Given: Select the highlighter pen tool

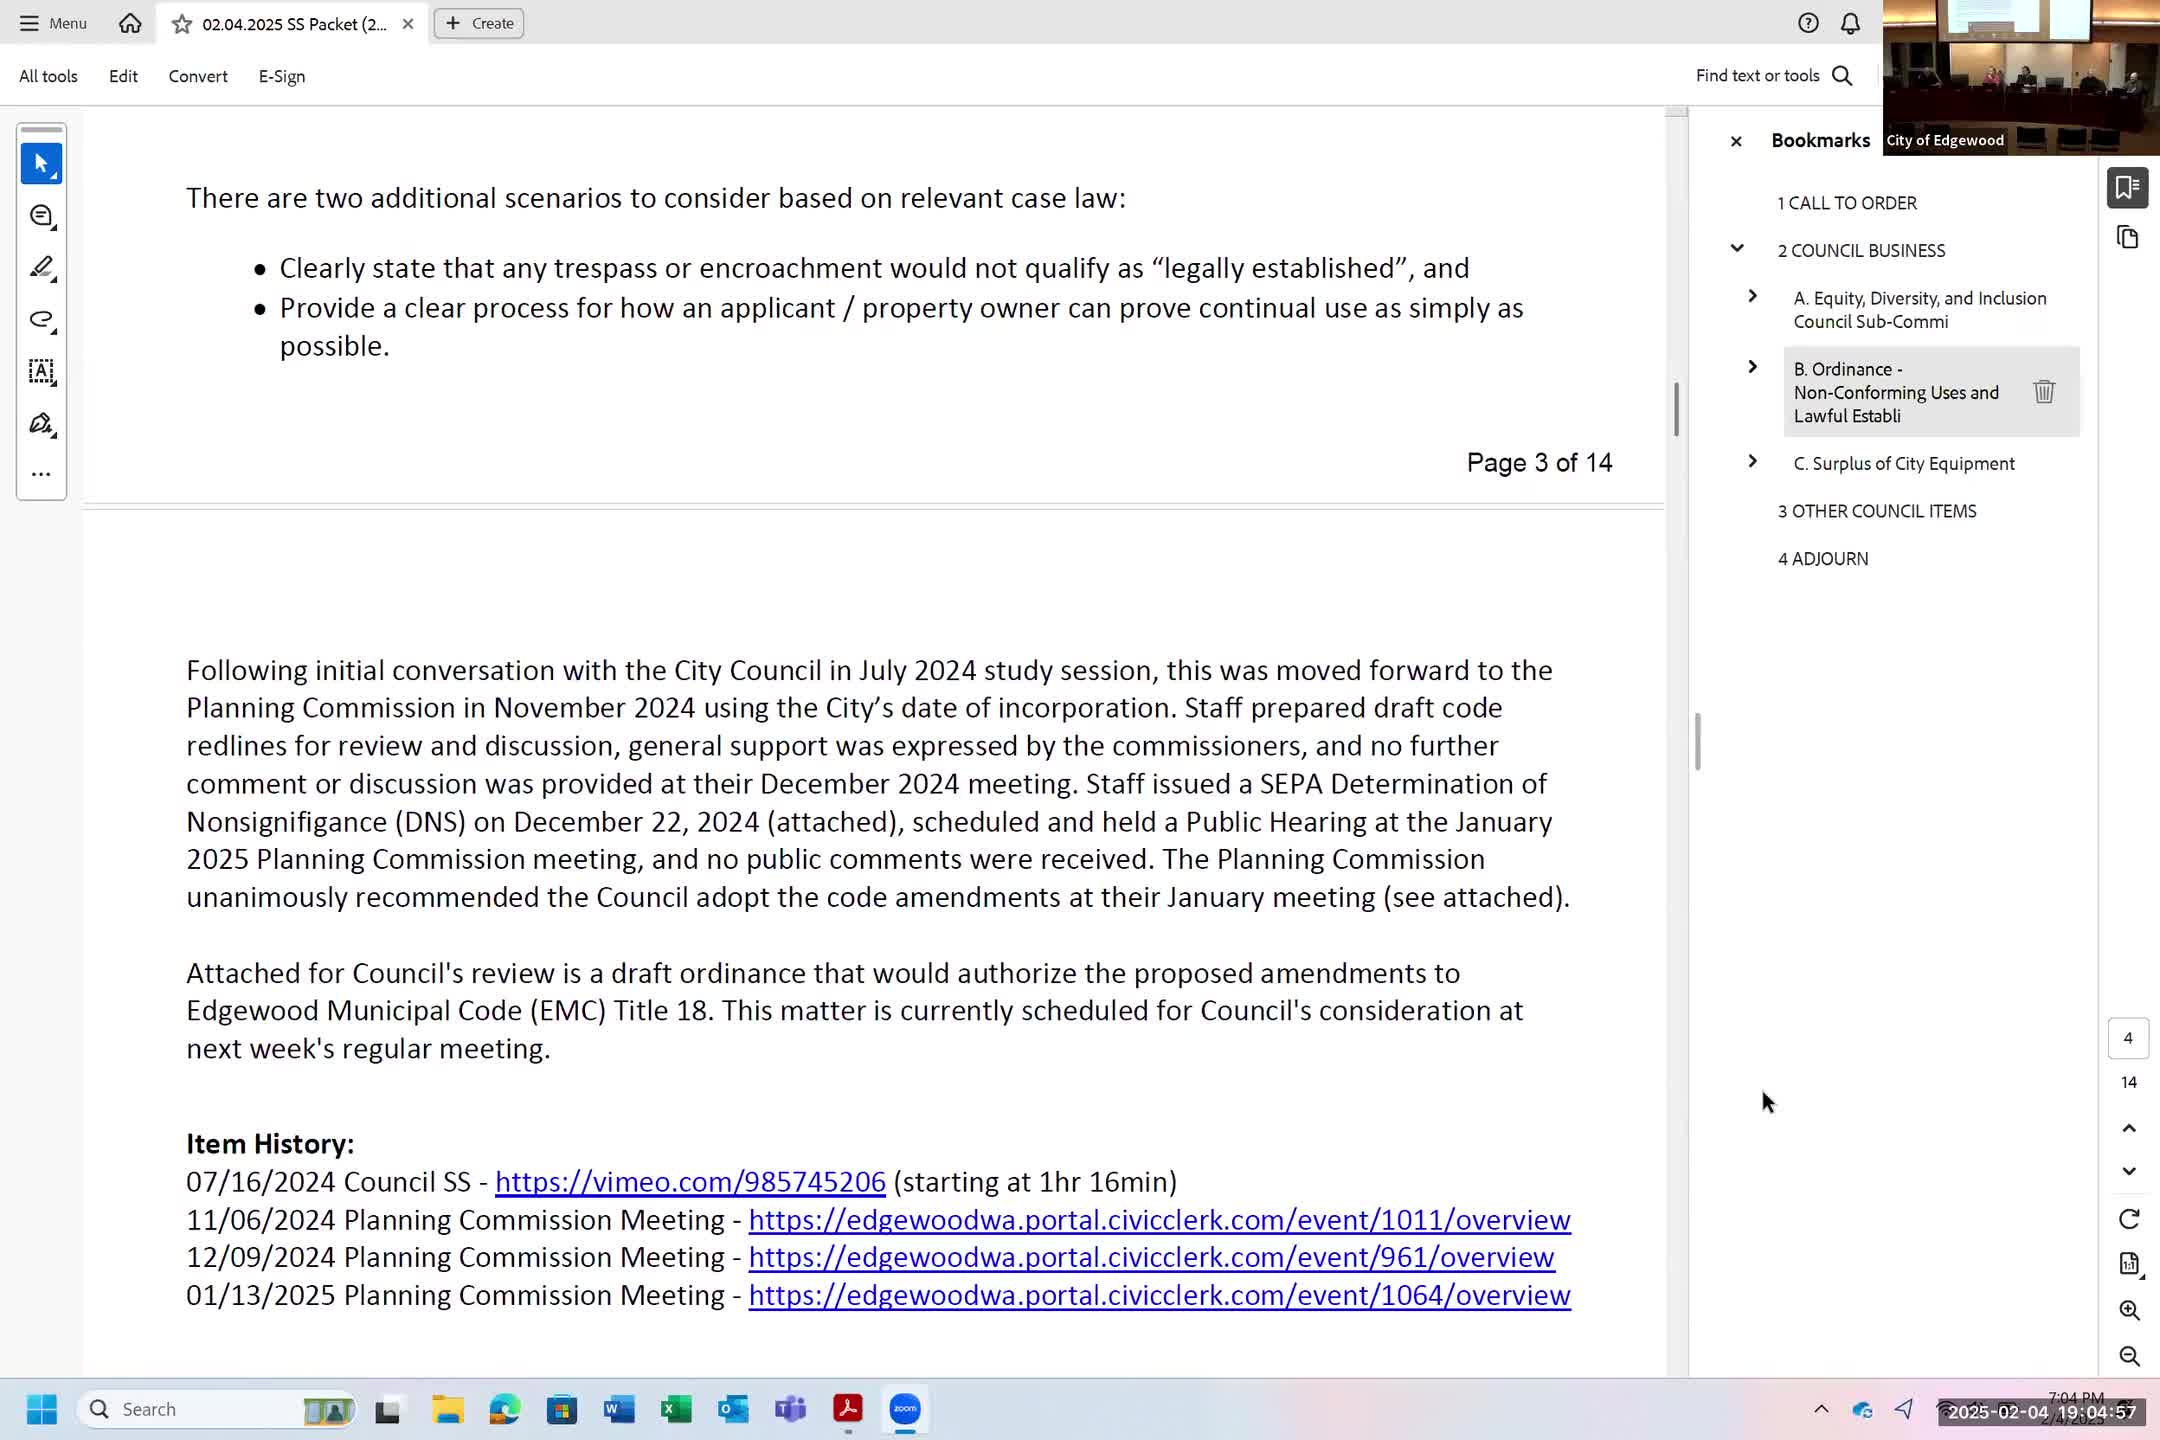Looking at the screenshot, I should (41, 267).
